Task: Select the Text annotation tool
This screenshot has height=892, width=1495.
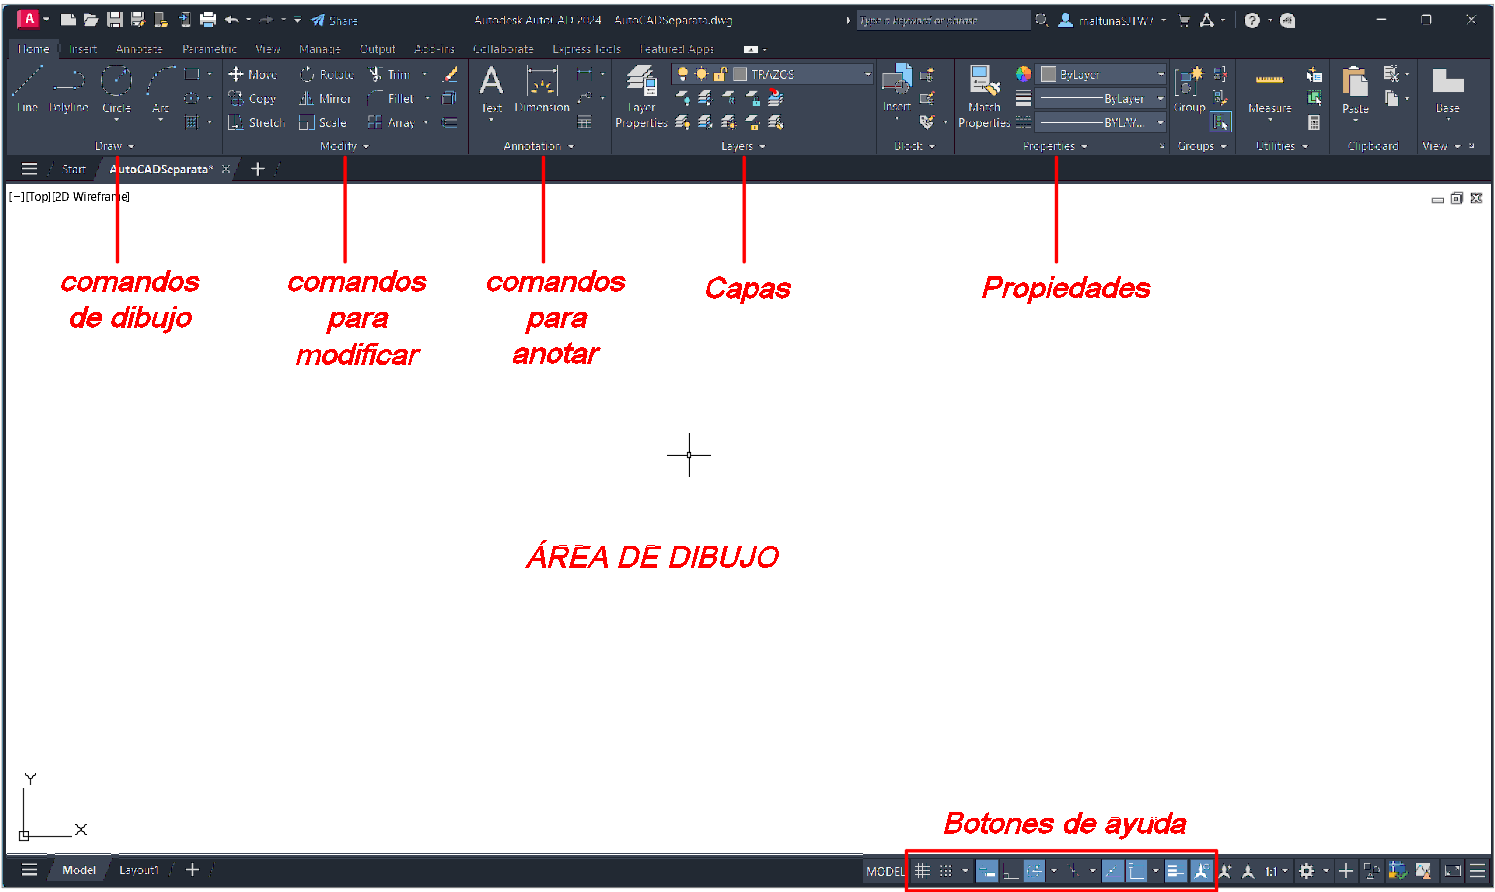Action: [x=491, y=88]
